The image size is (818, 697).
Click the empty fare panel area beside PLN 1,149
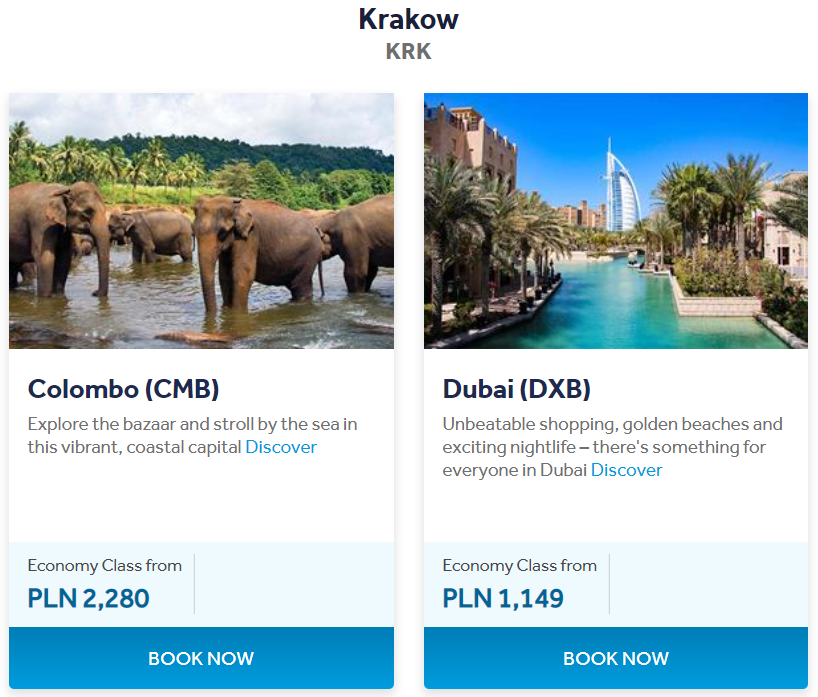pos(708,584)
